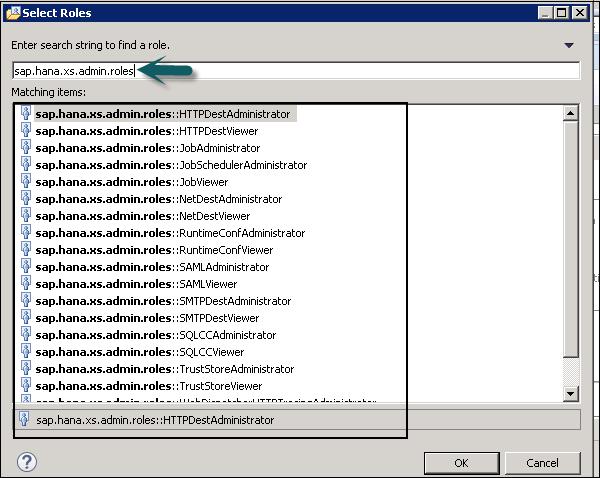Screen dimensions: 600x478
Task: Click scrollbar down arrow in role list
Action: pos(571,393)
